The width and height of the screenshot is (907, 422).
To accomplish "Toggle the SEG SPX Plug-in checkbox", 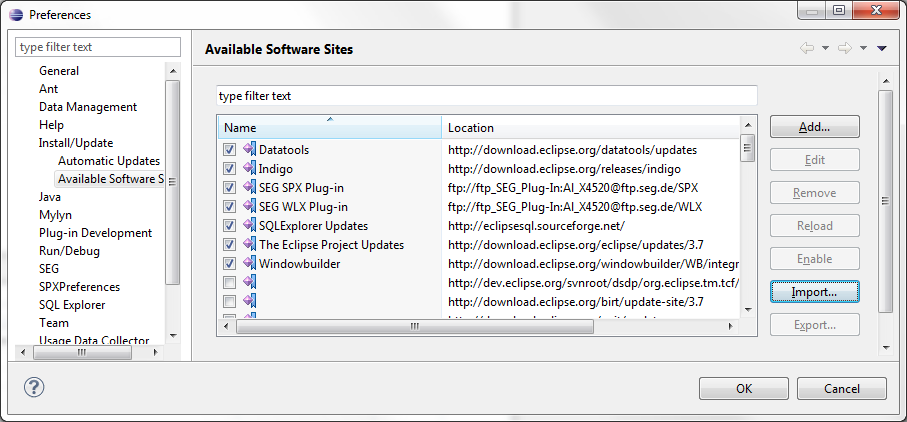I will pos(230,188).
